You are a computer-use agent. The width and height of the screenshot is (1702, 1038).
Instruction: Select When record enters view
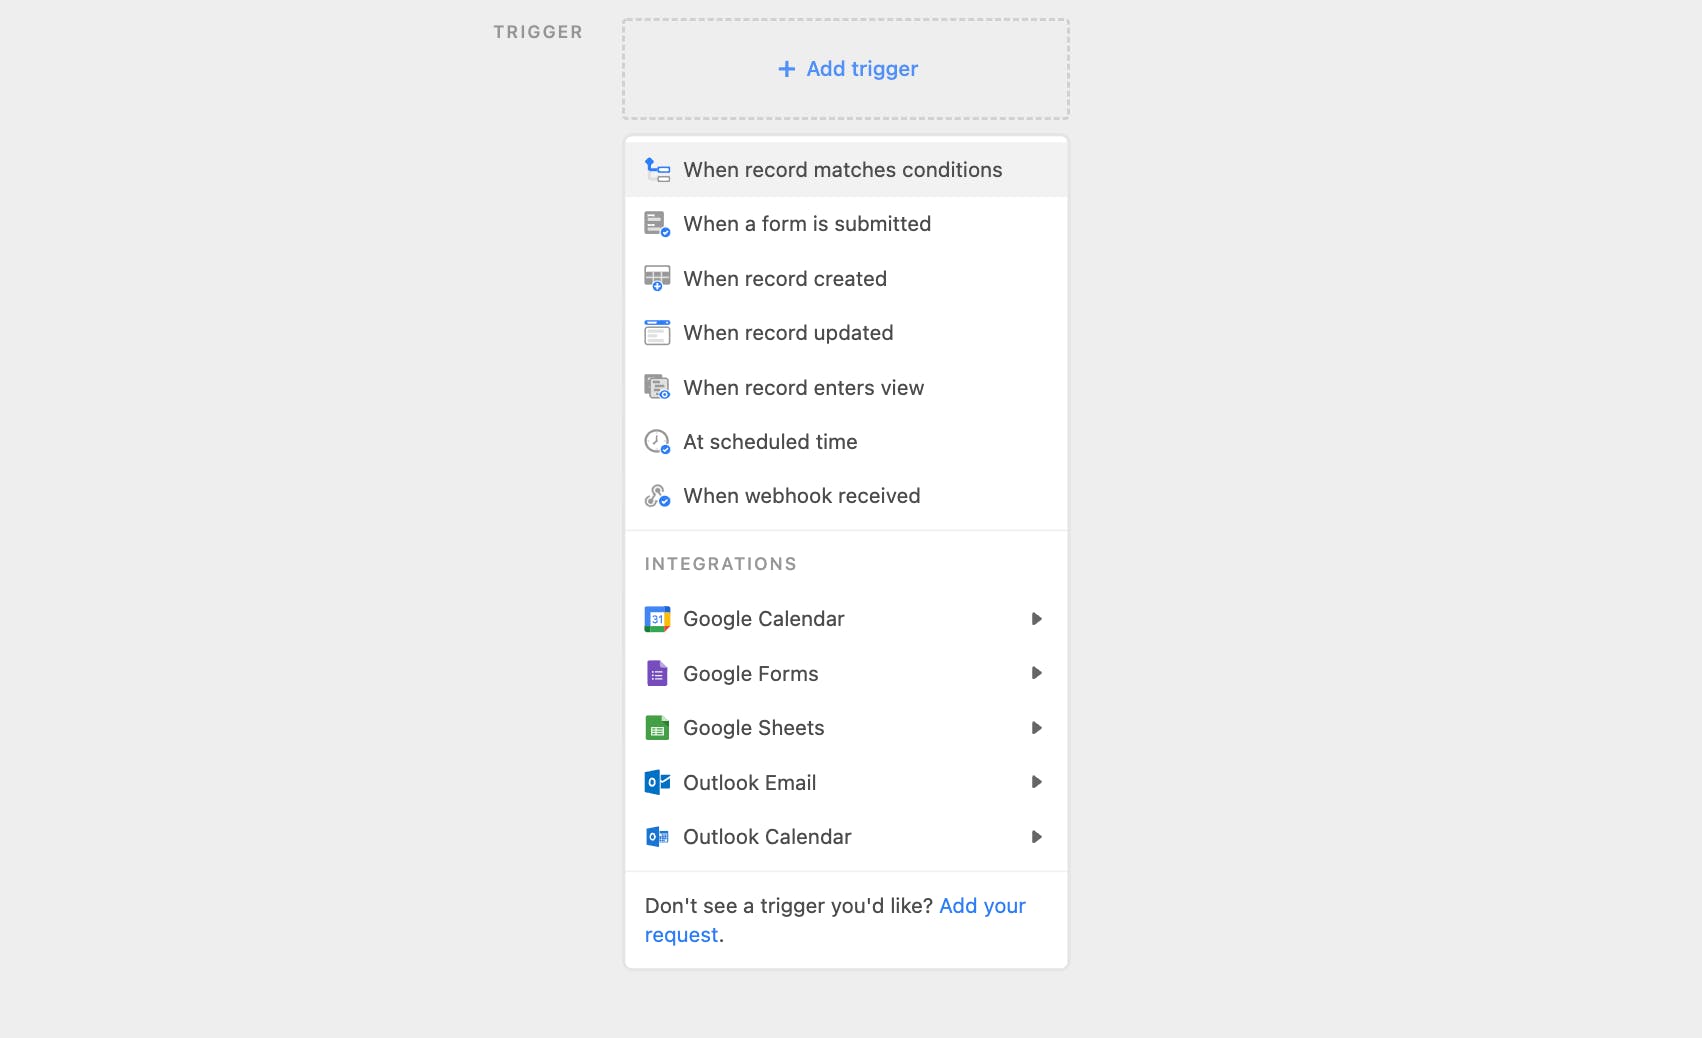846,388
